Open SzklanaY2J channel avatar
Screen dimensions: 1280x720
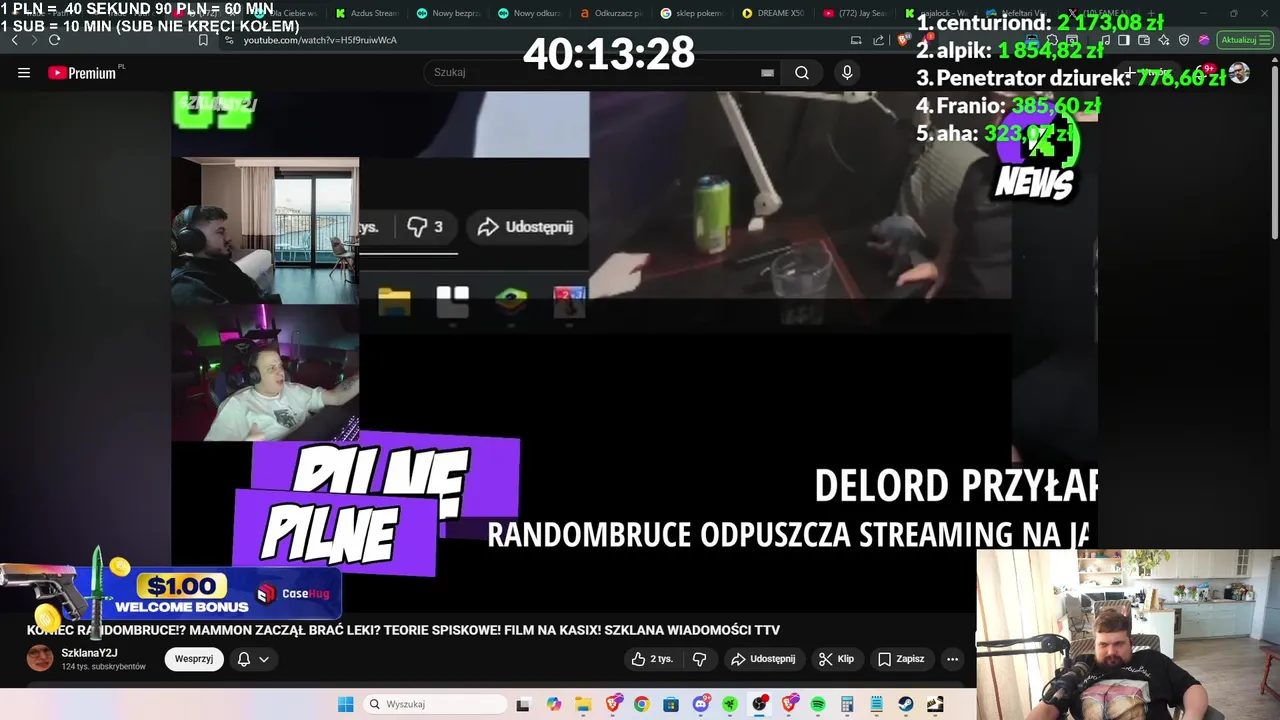click(x=40, y=658)
